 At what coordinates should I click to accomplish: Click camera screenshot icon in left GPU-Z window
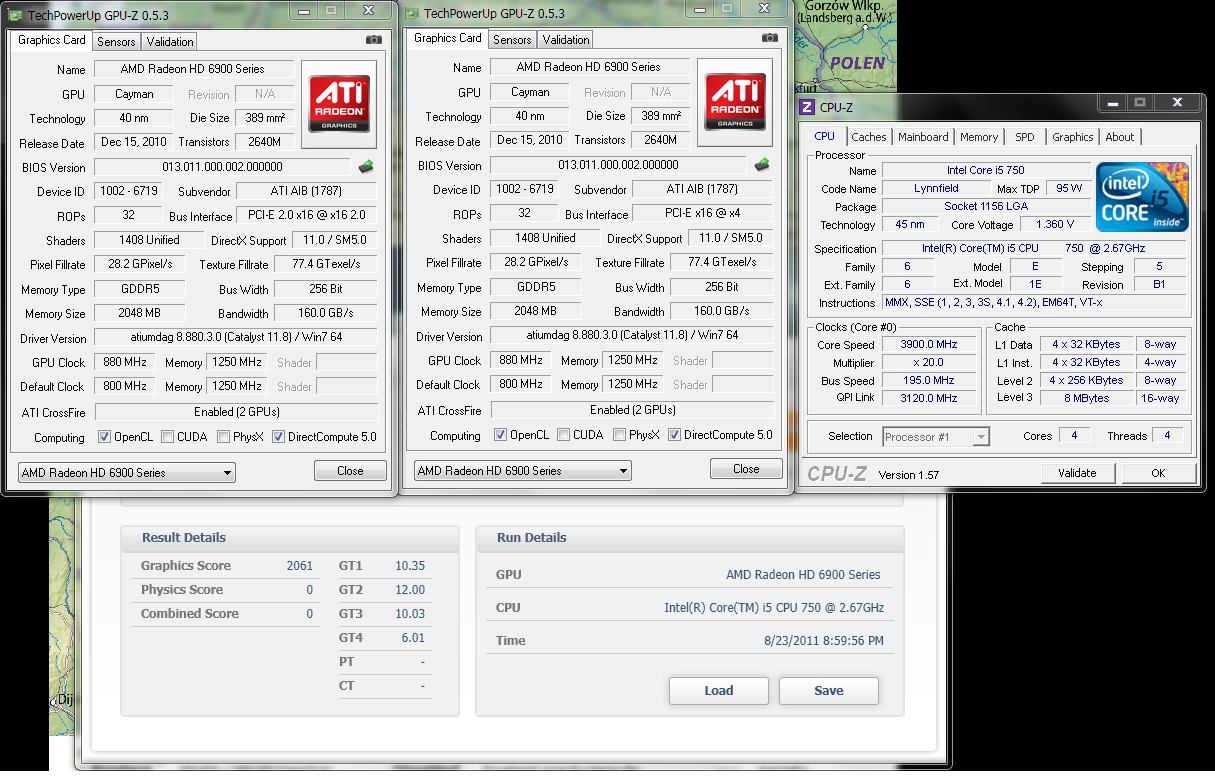click(x=374, y=40)
